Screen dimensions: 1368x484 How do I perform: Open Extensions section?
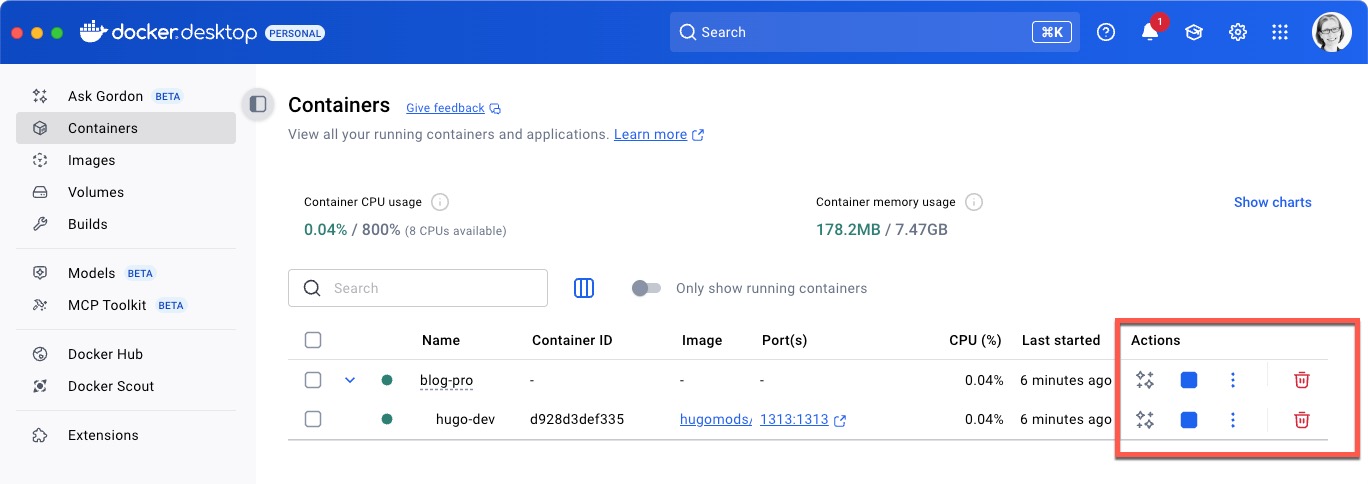pos(126,435)
